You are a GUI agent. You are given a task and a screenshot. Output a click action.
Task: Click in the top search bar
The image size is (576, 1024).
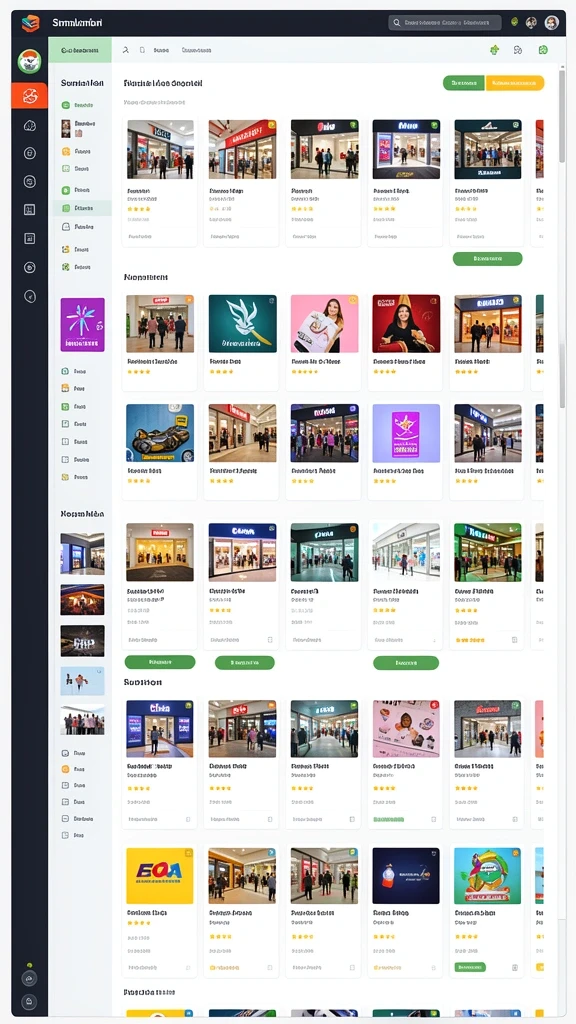coord(445,23)
